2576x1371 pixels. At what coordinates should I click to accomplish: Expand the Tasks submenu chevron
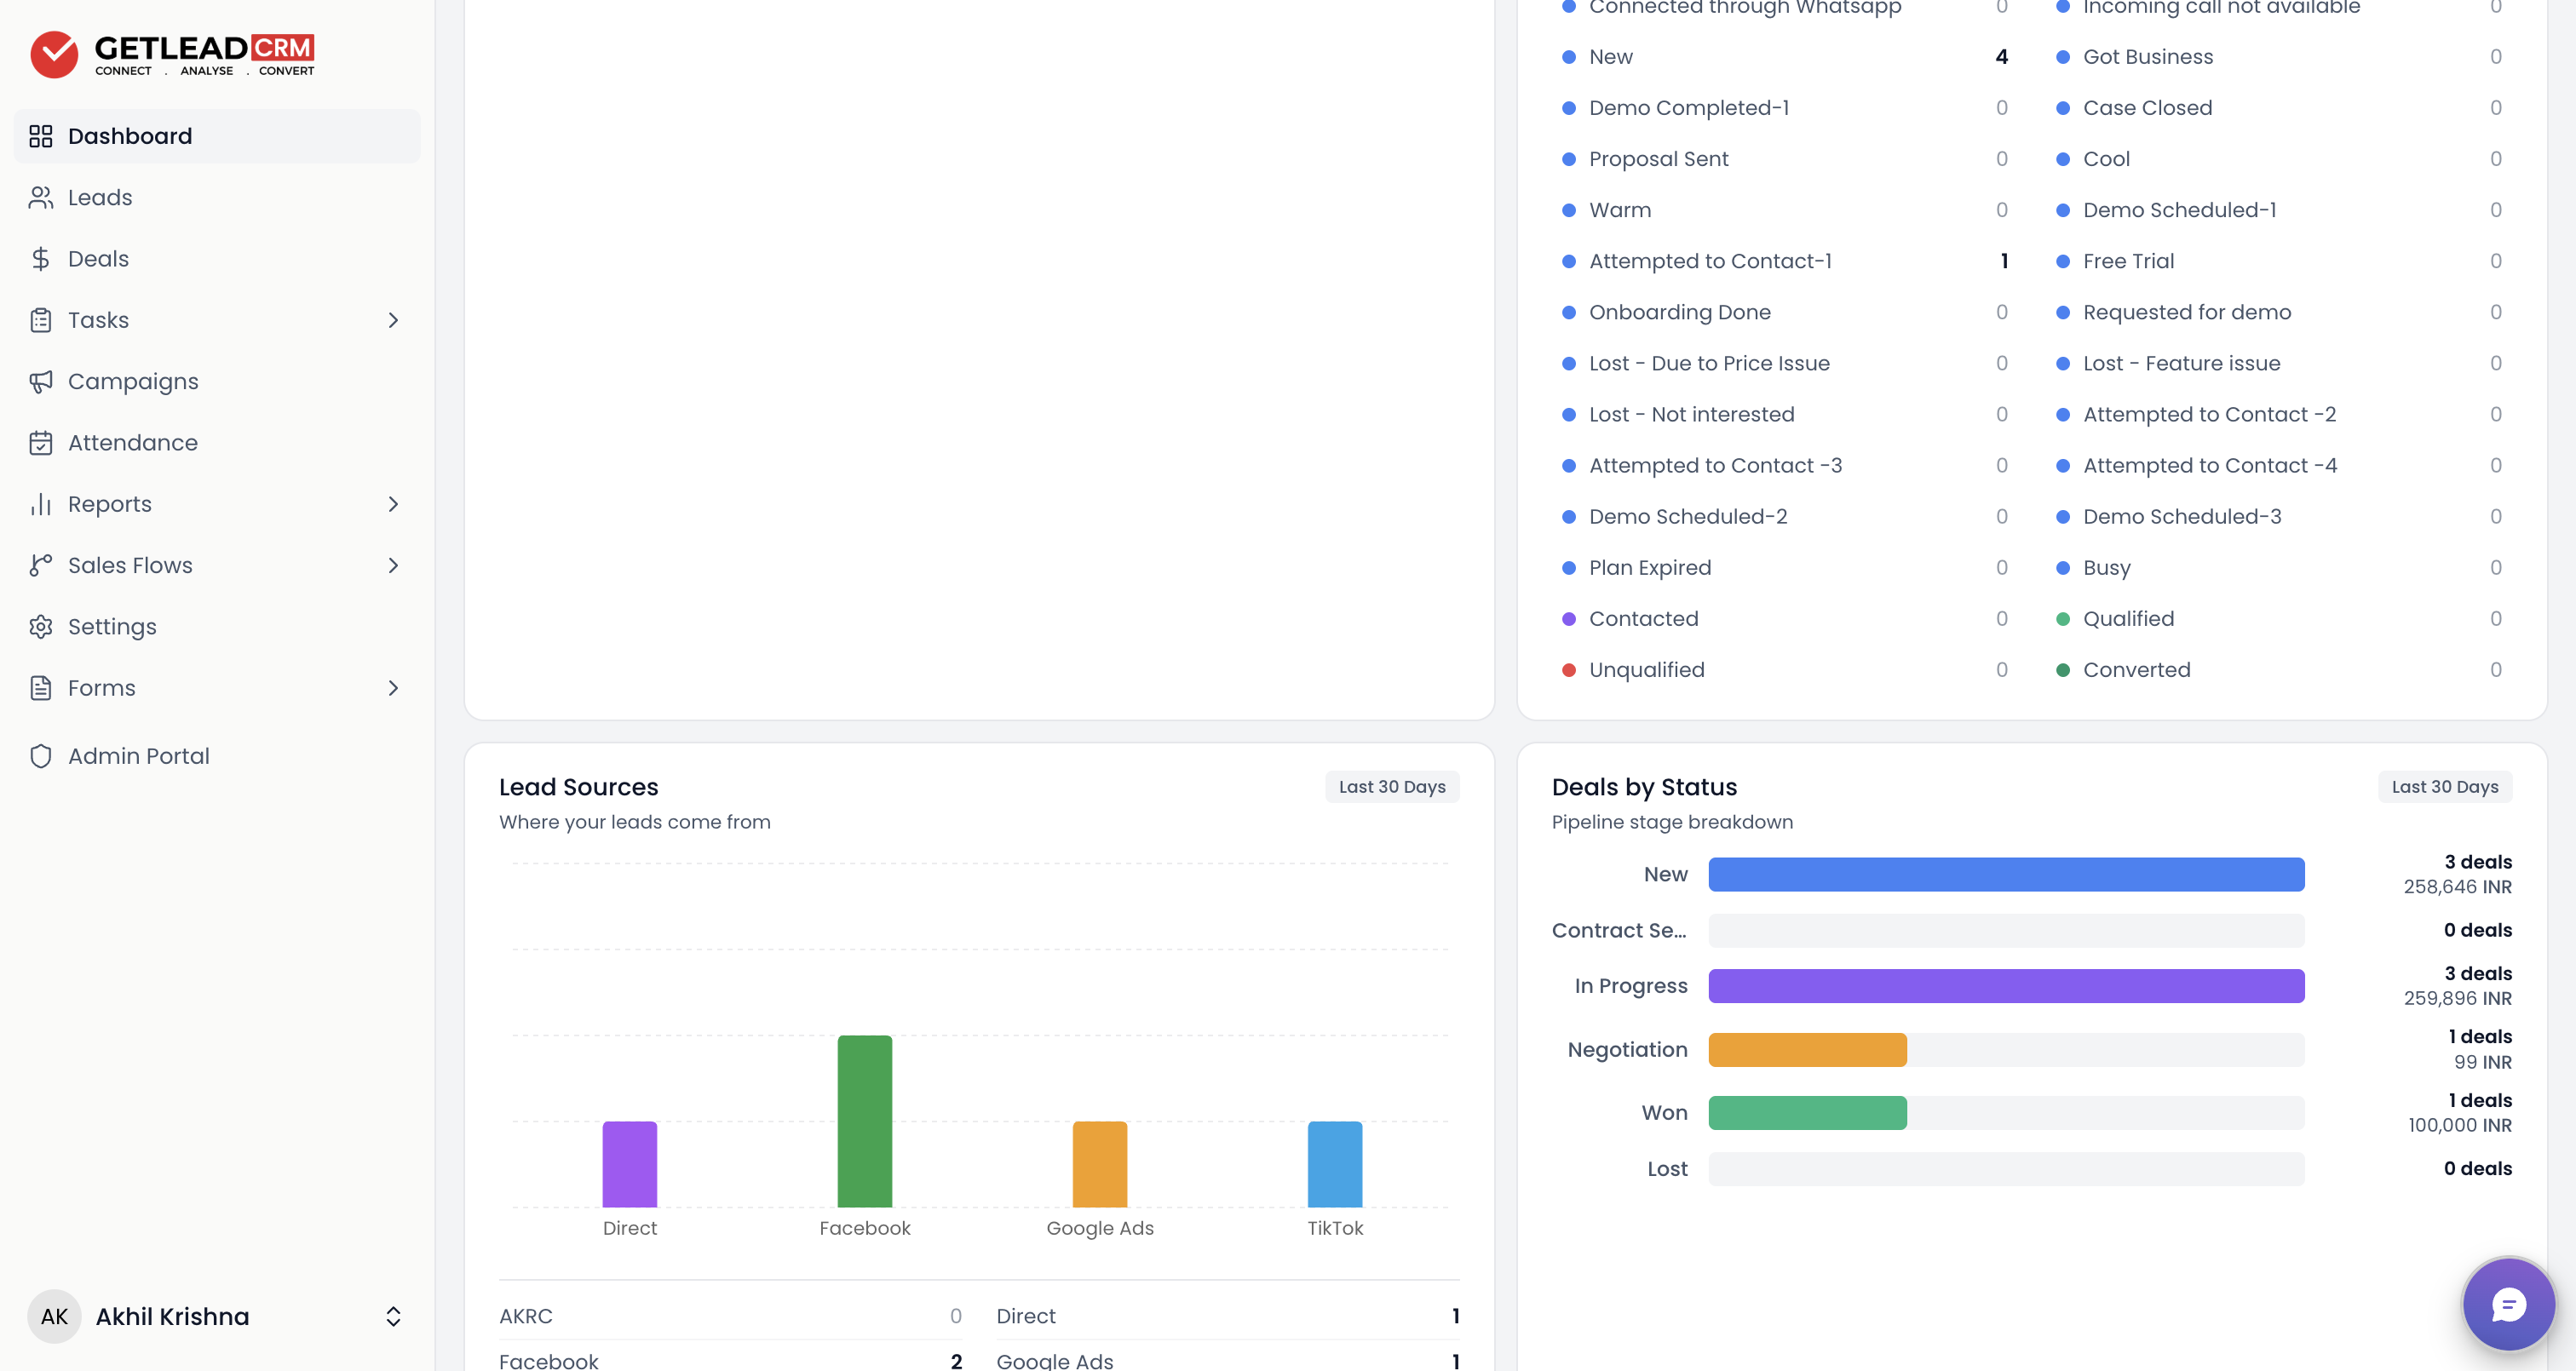click(393, 320)
